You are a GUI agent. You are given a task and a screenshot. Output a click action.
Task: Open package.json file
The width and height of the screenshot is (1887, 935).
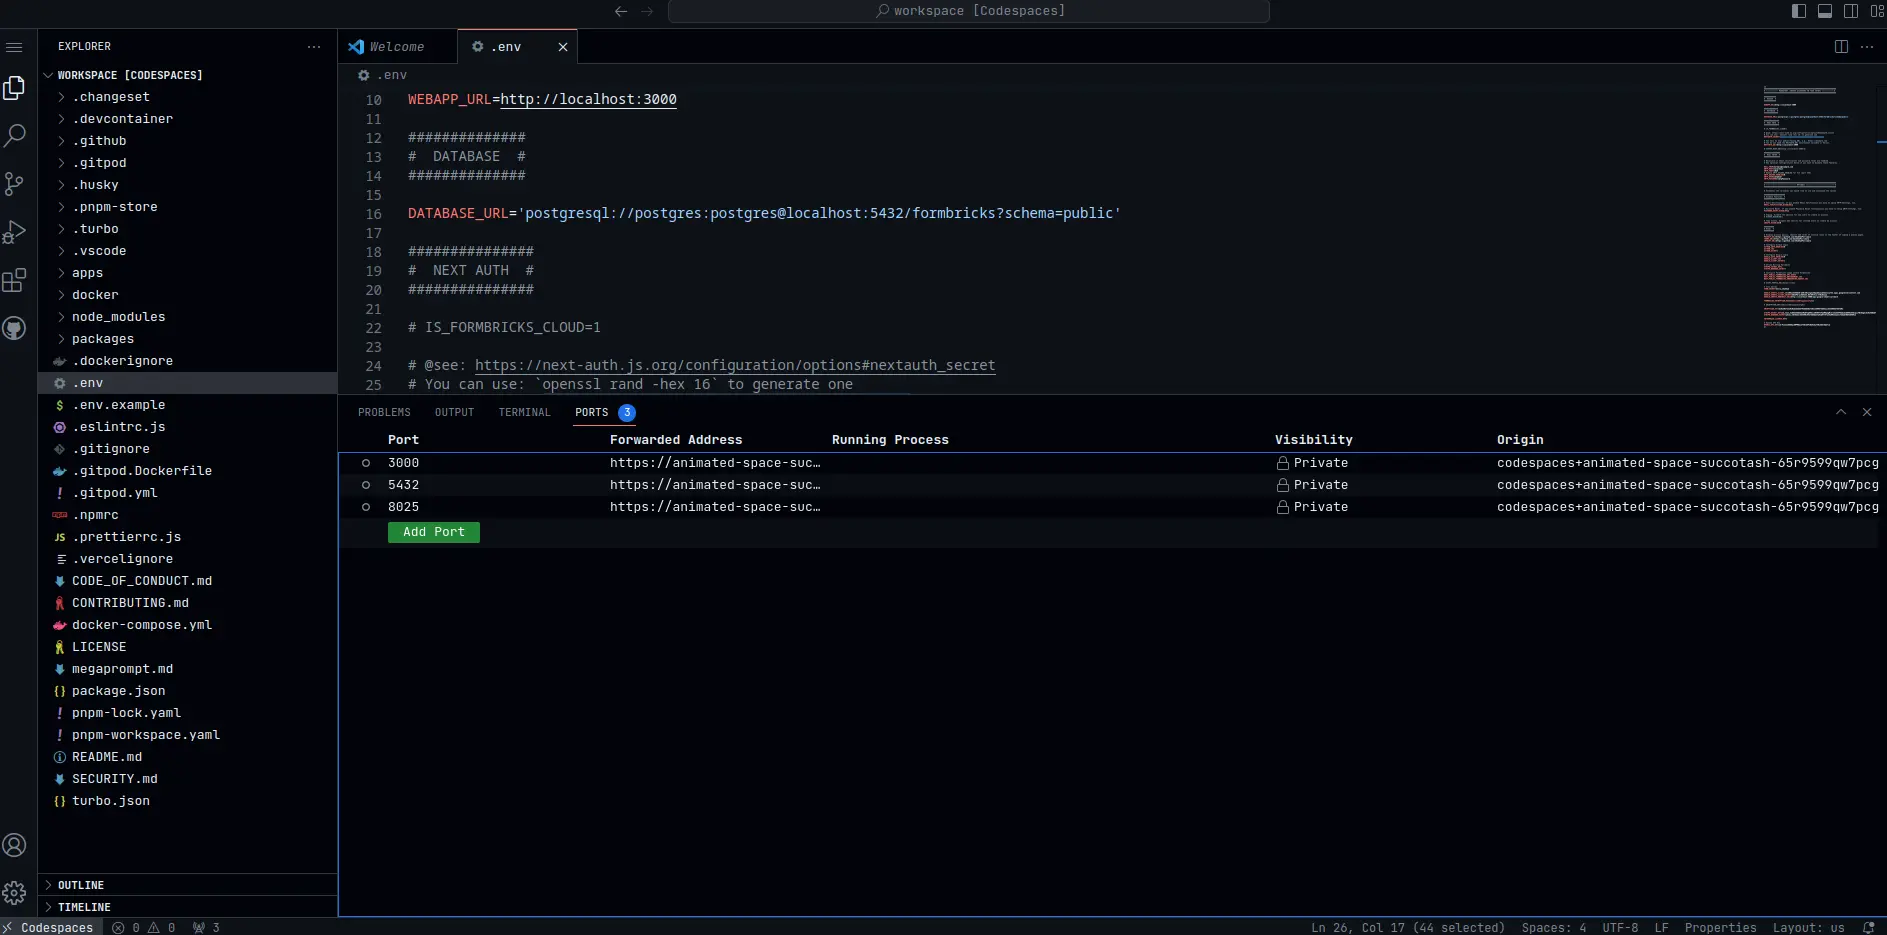(119, 691)
